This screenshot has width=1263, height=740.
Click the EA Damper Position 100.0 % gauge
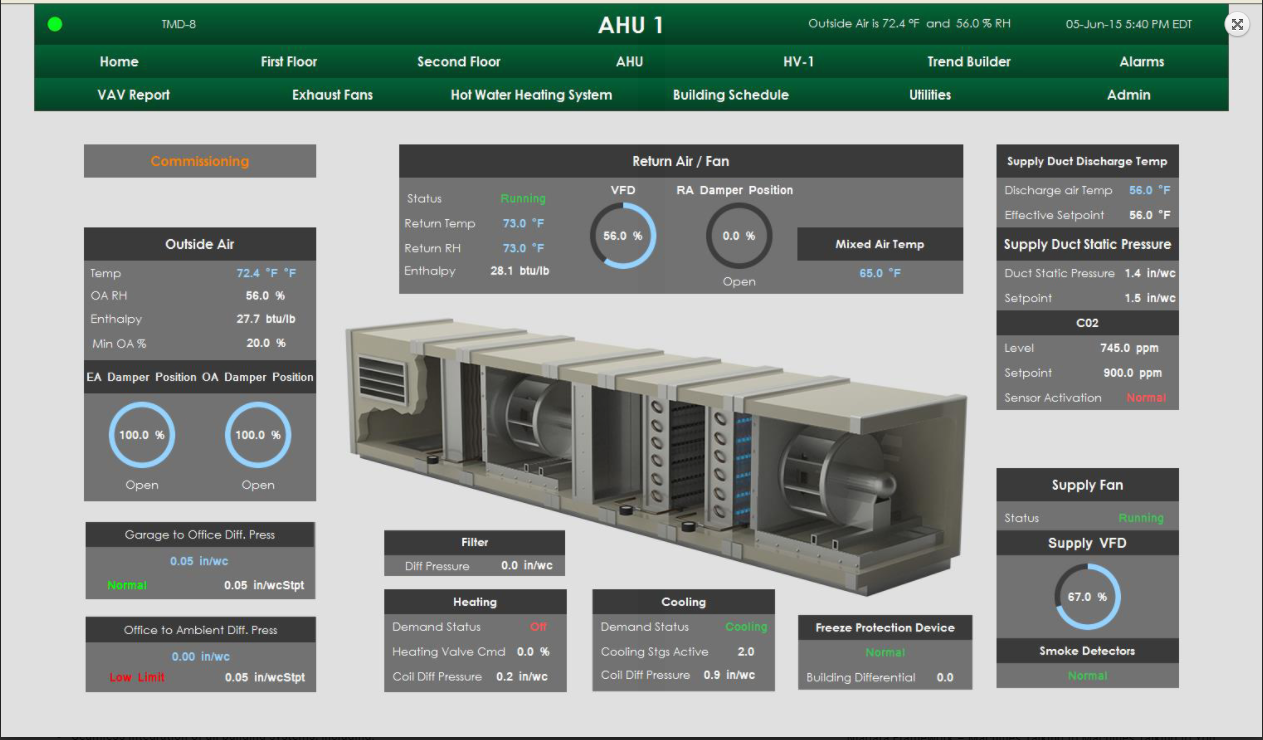[142, 435]
